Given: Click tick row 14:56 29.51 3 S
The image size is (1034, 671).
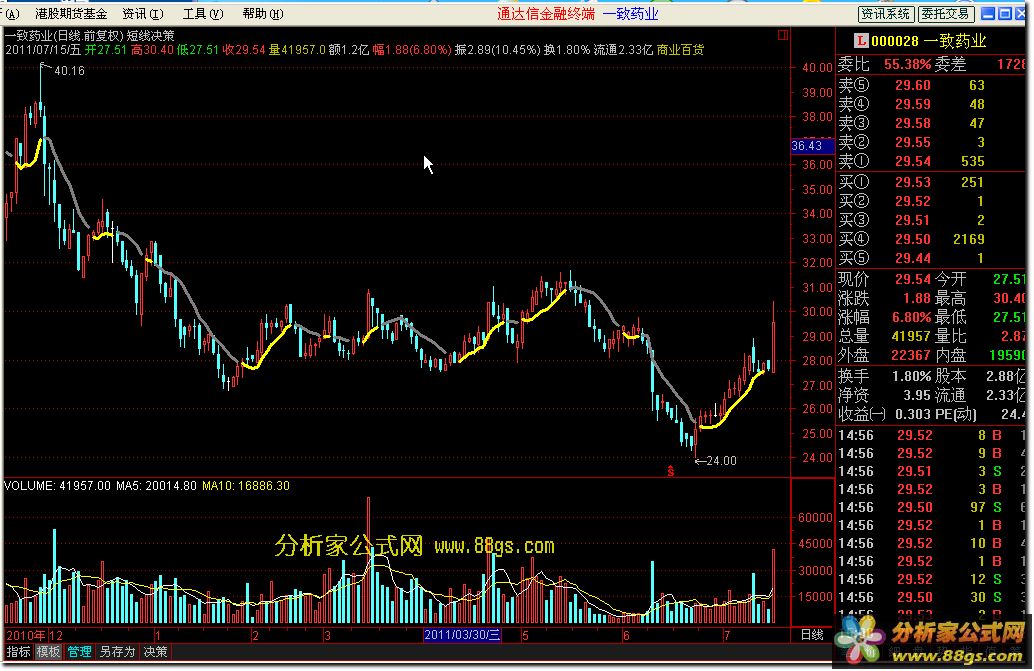Looking at the screenshot, I should 931,472.
